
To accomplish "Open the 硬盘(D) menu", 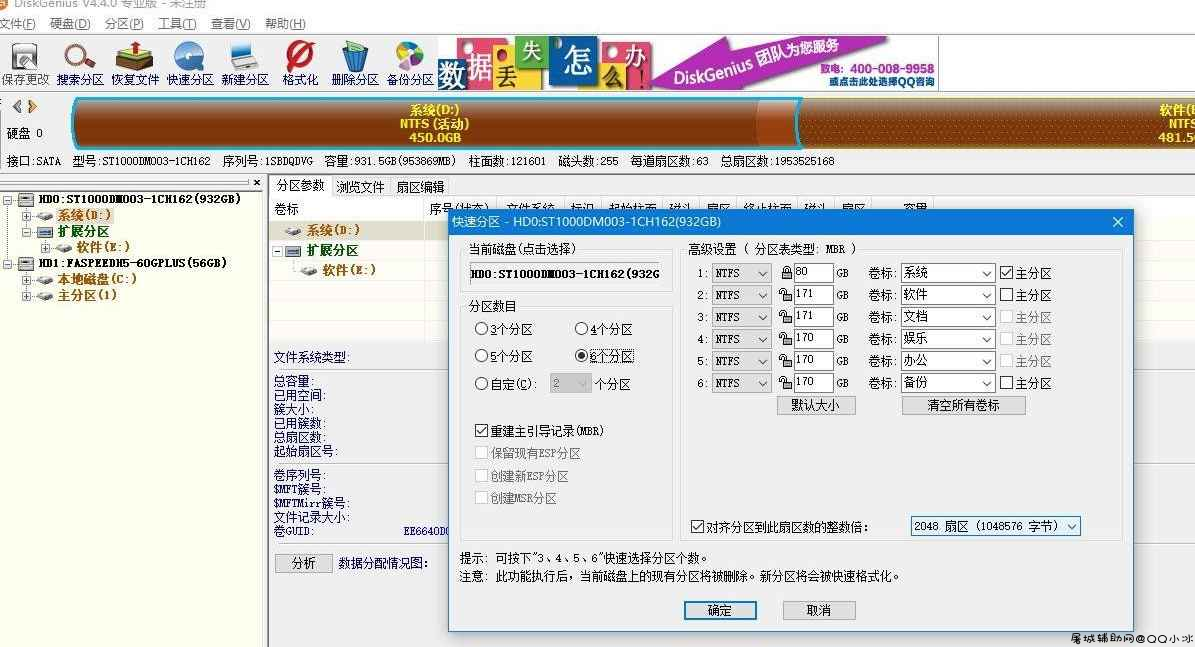I will (70, 24).
